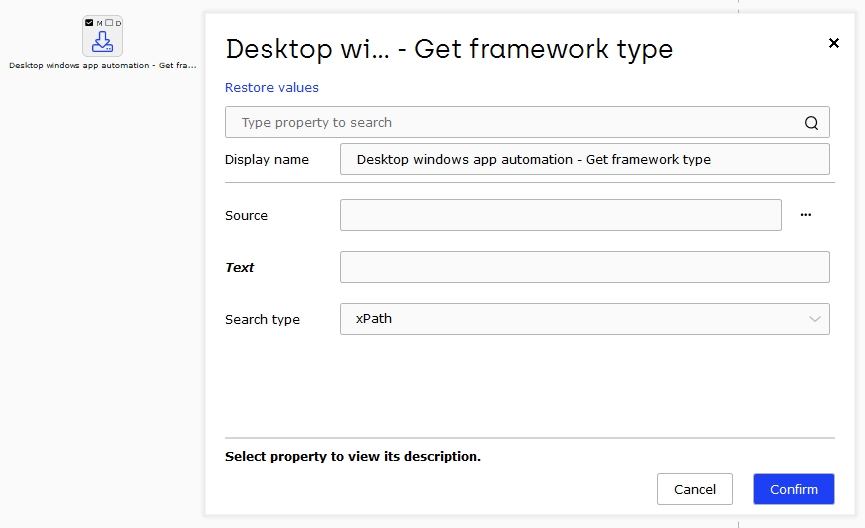Click the blue download-to-tray activity icon
The width and height of the screenshot is (865, 528).
(x=103, y=42)
